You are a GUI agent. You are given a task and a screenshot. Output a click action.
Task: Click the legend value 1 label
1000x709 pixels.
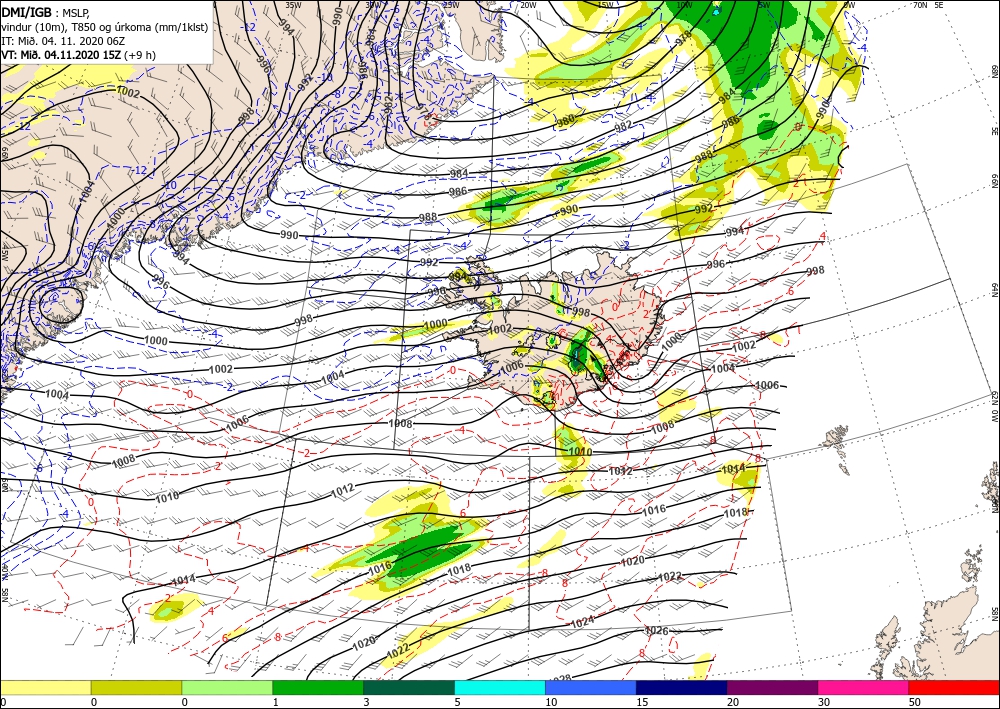click(276, 702)
